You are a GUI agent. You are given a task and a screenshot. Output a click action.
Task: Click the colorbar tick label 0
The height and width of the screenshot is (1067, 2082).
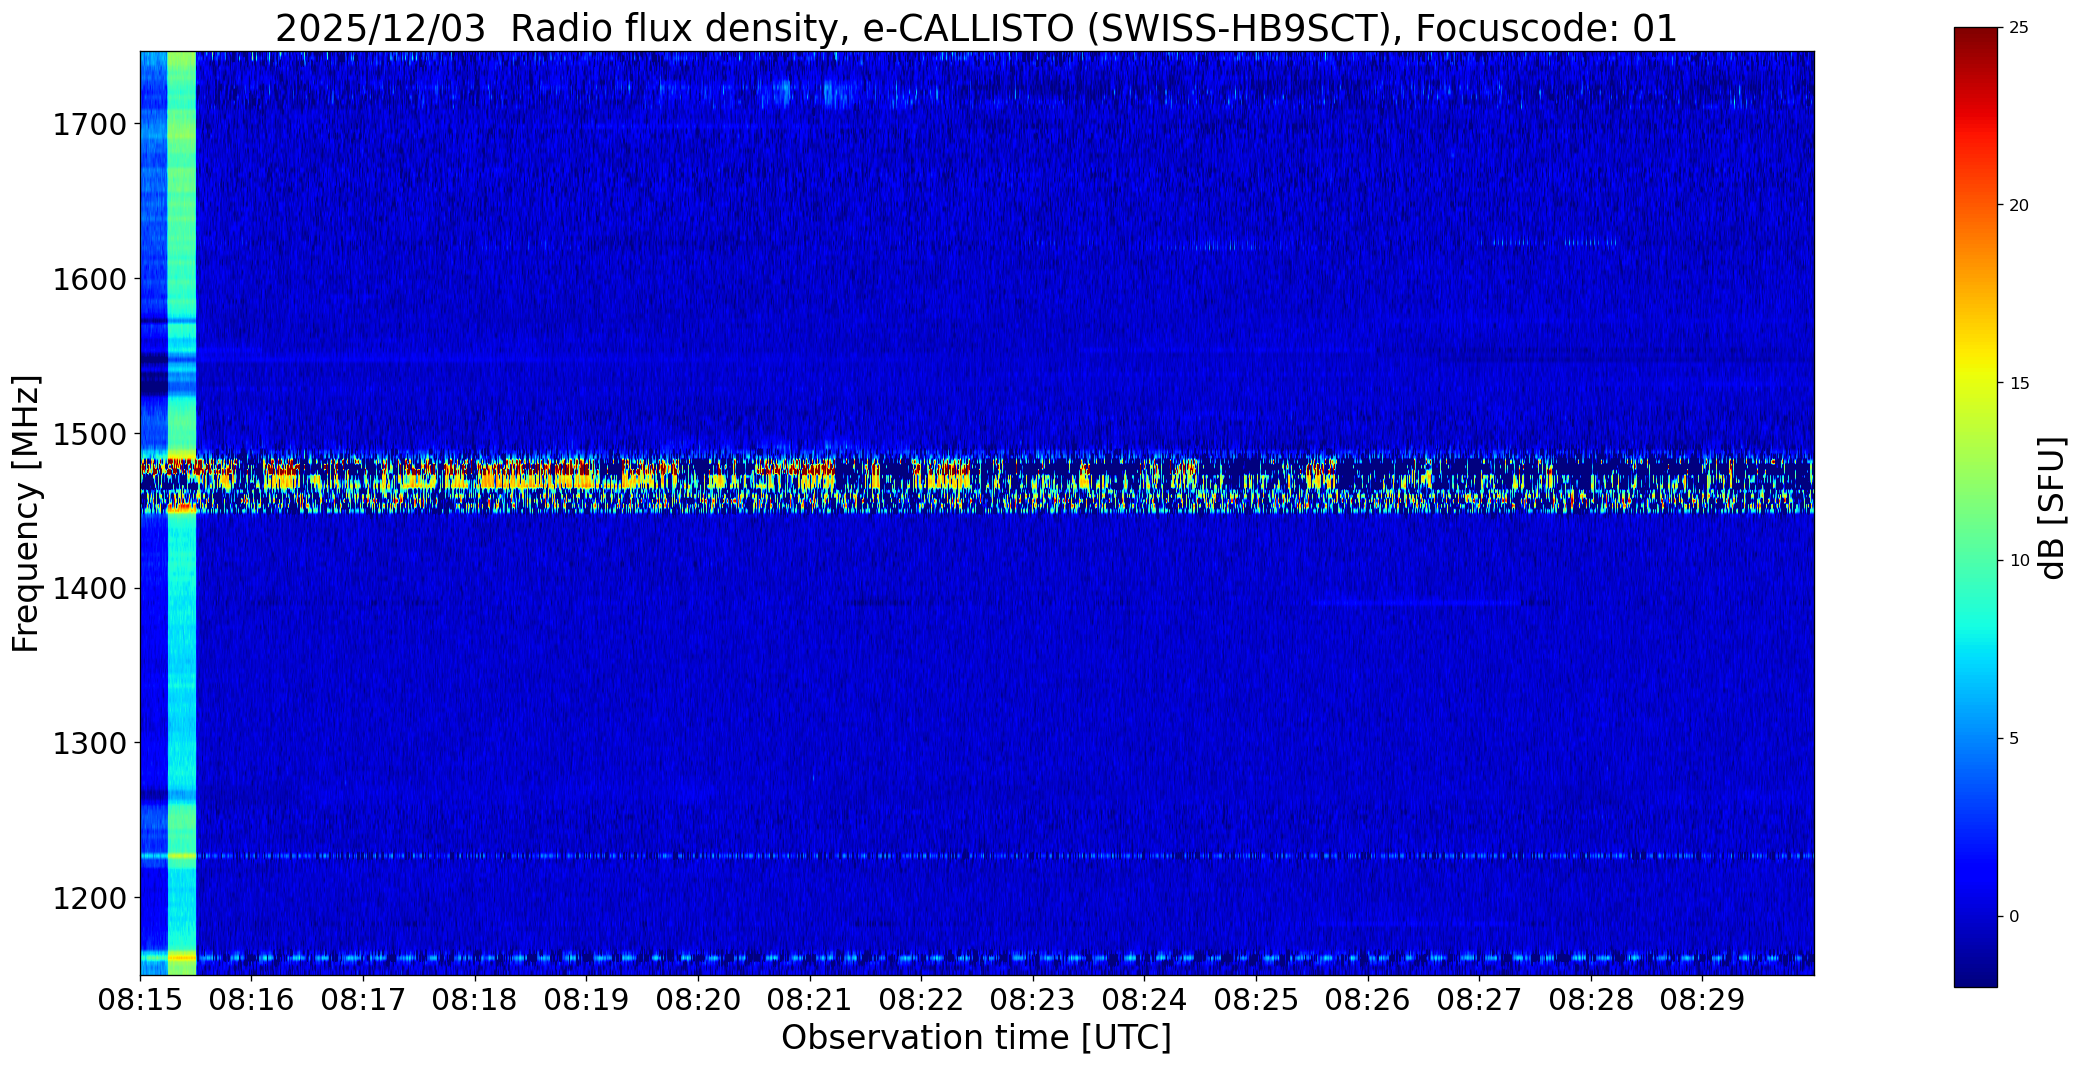[x=2014, y=917]
